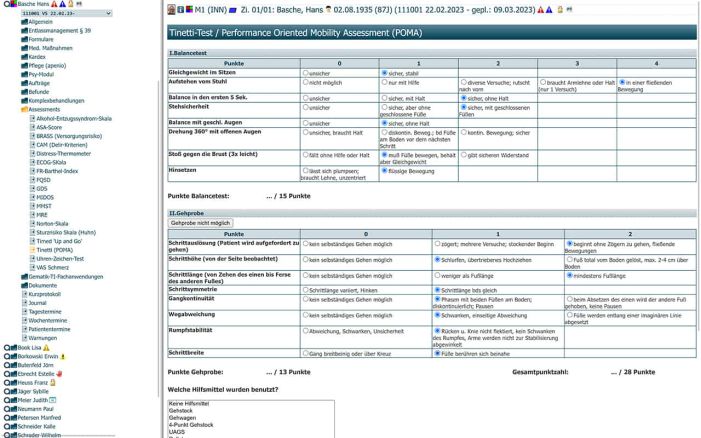This screenshot has width=701, height=438.
Task: Open Timed 'Up and Go' assessment
Action: 61,241
